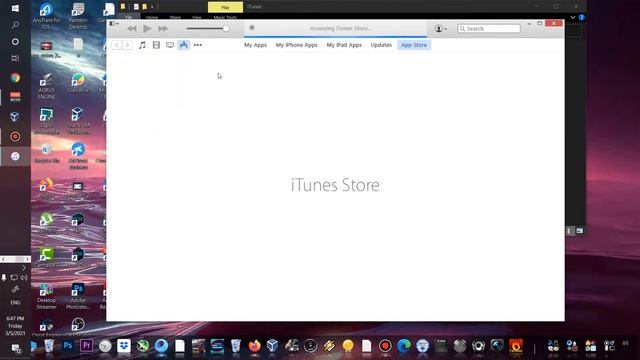Stop loading with the X in status display
Viewport: 640px width, 360px height.
click(x=252, y=27)
